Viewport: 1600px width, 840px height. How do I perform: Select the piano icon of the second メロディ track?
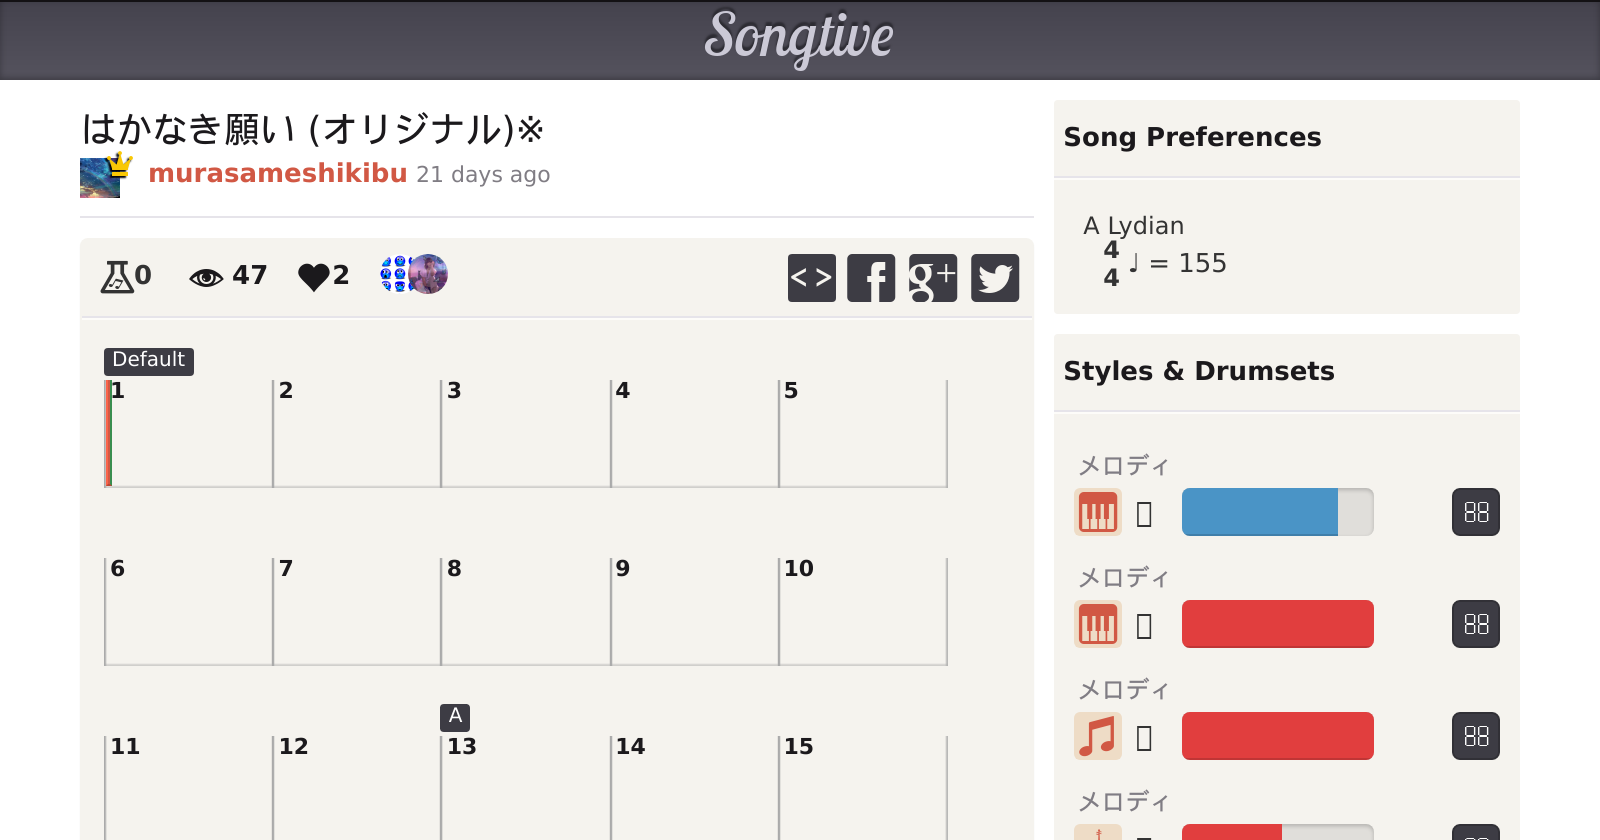click(x=1097, y=624)
